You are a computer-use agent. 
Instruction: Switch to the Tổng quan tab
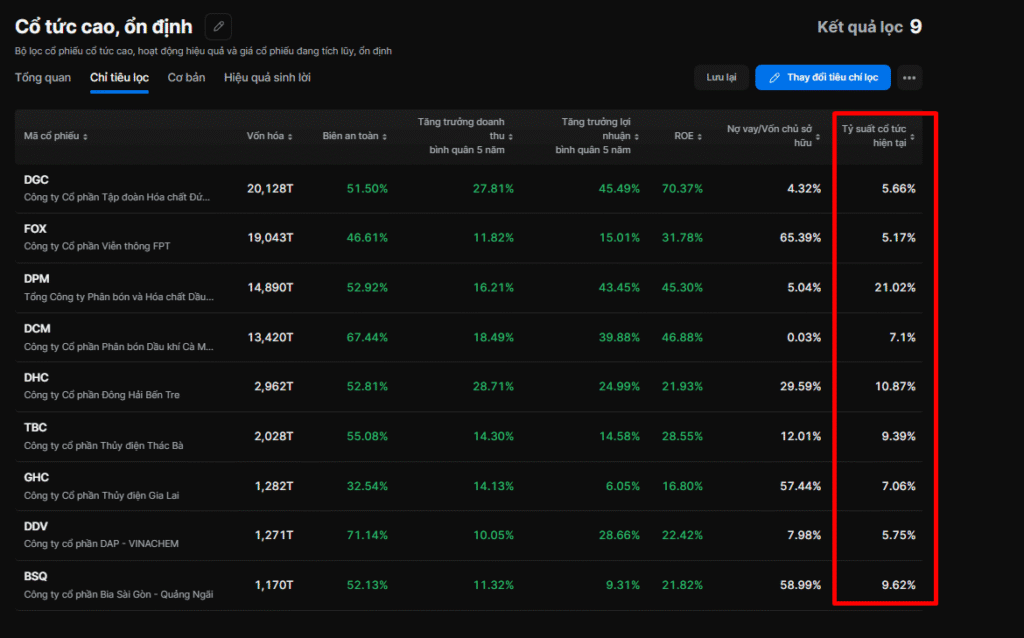[43, 77]
